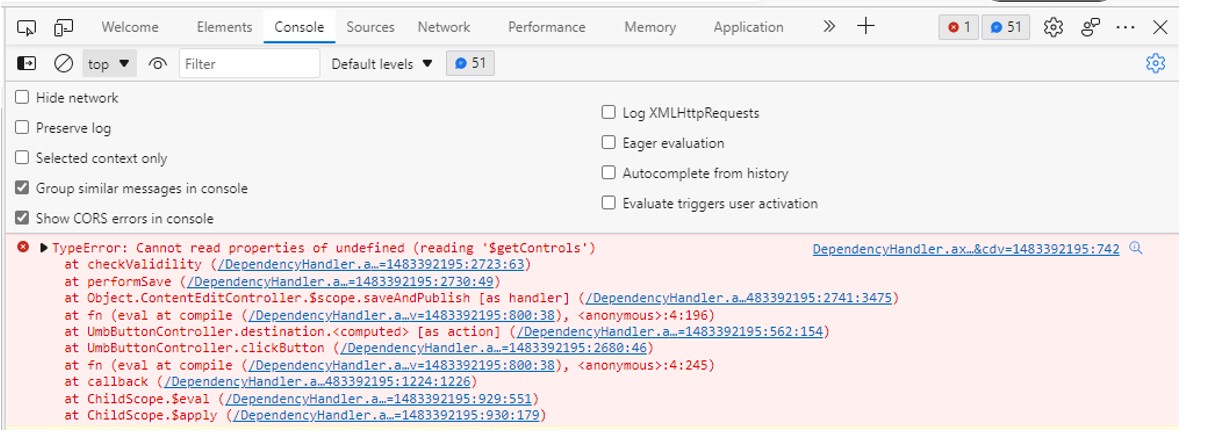Focus the Filter input field
This screenshot has width=1210, height=440.
[249, 64]
